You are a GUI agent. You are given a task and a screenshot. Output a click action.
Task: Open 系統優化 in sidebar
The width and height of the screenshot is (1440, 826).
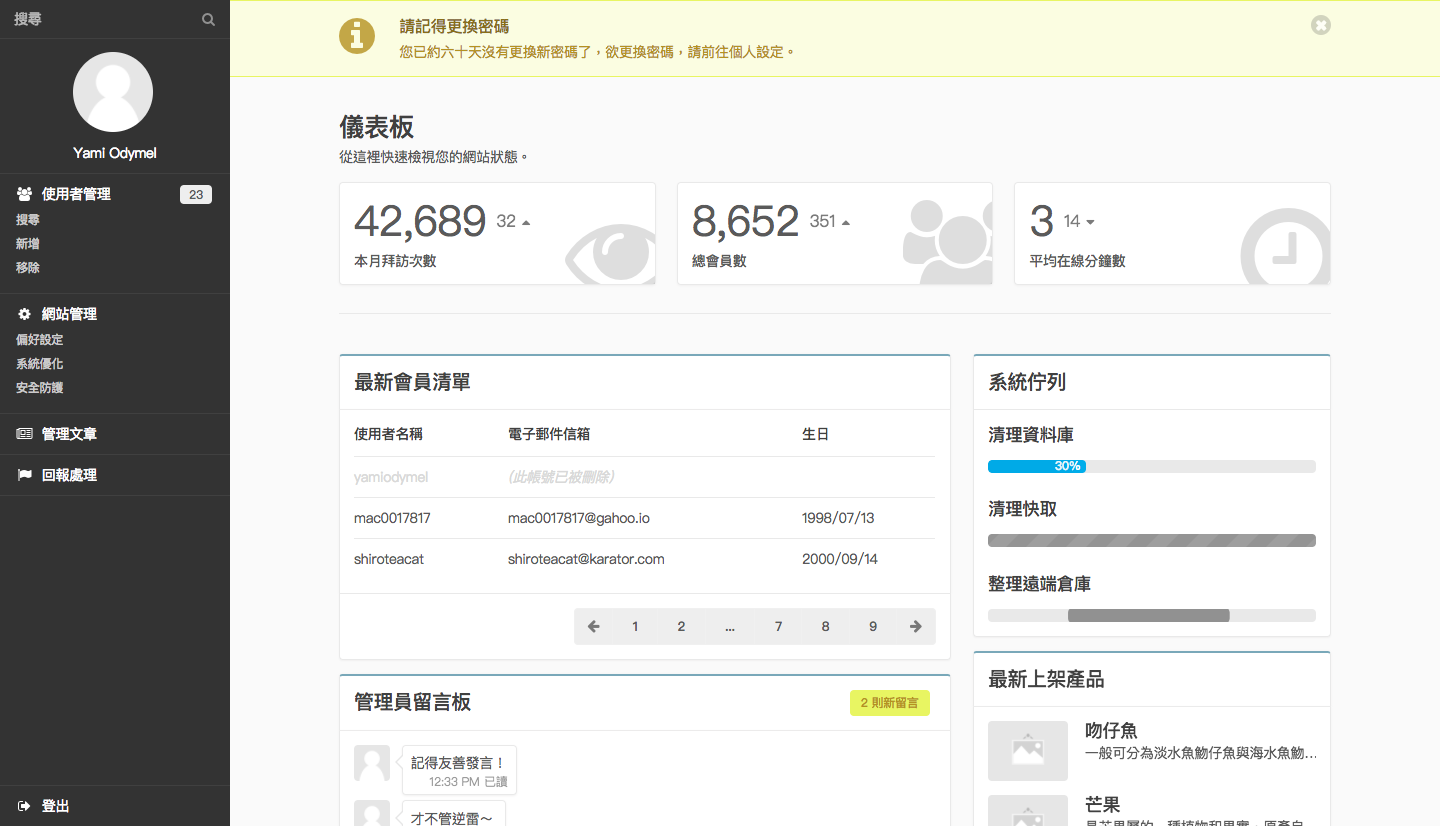coord(40,364)
